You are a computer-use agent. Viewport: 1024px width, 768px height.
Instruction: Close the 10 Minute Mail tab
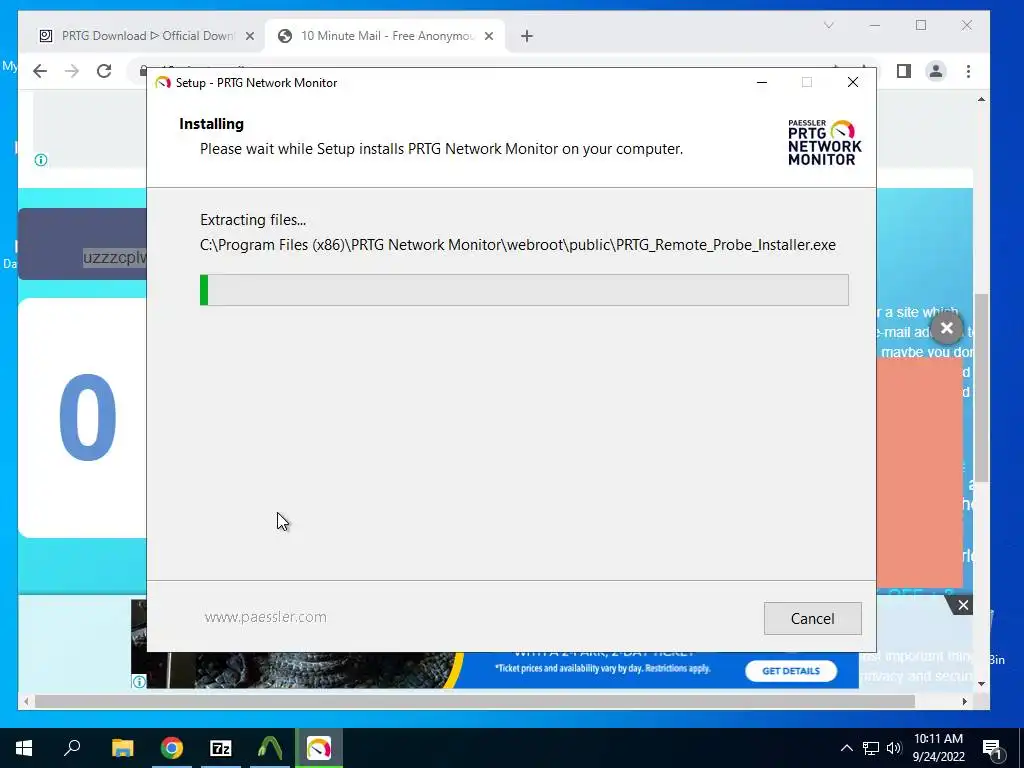click(x=488, y=37)
